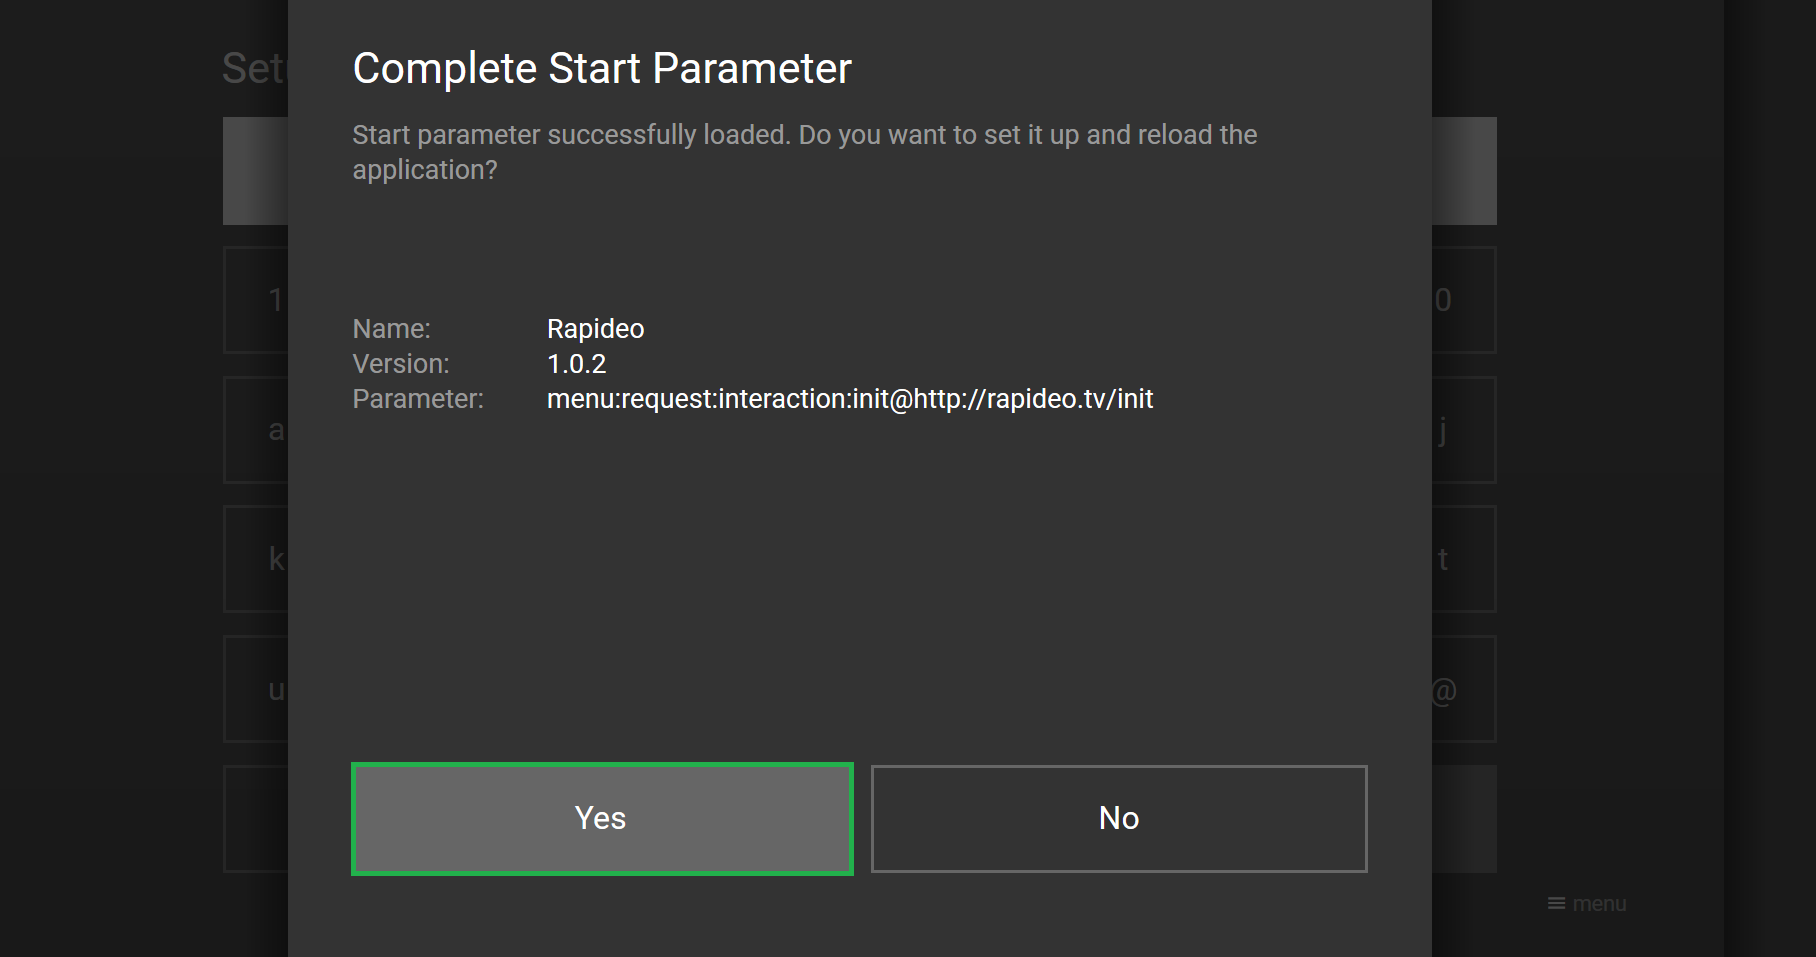Click the dimmed "menu" text label

pyautogui.click(x=1599, y=904)
